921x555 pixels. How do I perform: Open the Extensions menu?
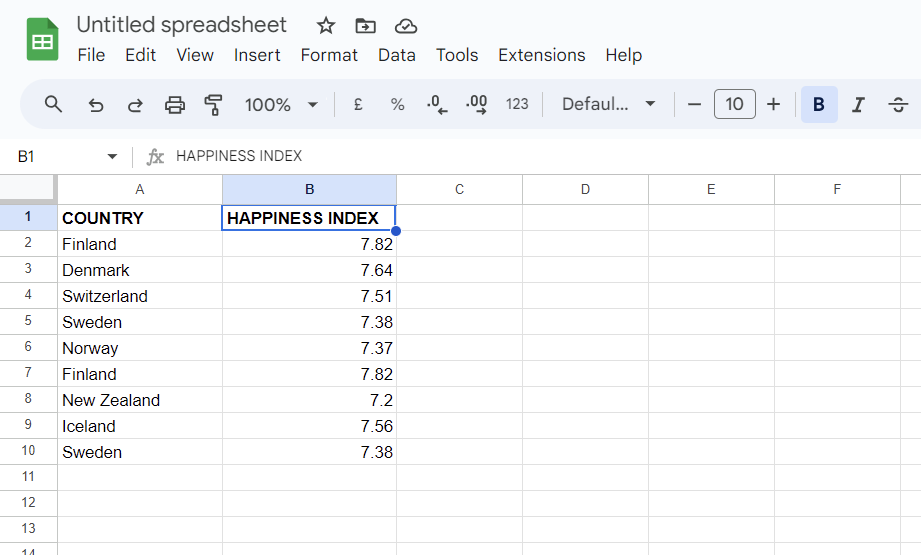tap(541, 55)
